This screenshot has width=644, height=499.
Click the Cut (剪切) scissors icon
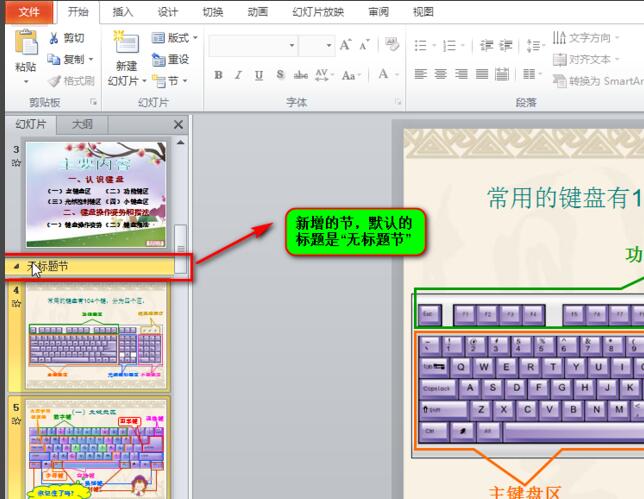tap(54, 38)
